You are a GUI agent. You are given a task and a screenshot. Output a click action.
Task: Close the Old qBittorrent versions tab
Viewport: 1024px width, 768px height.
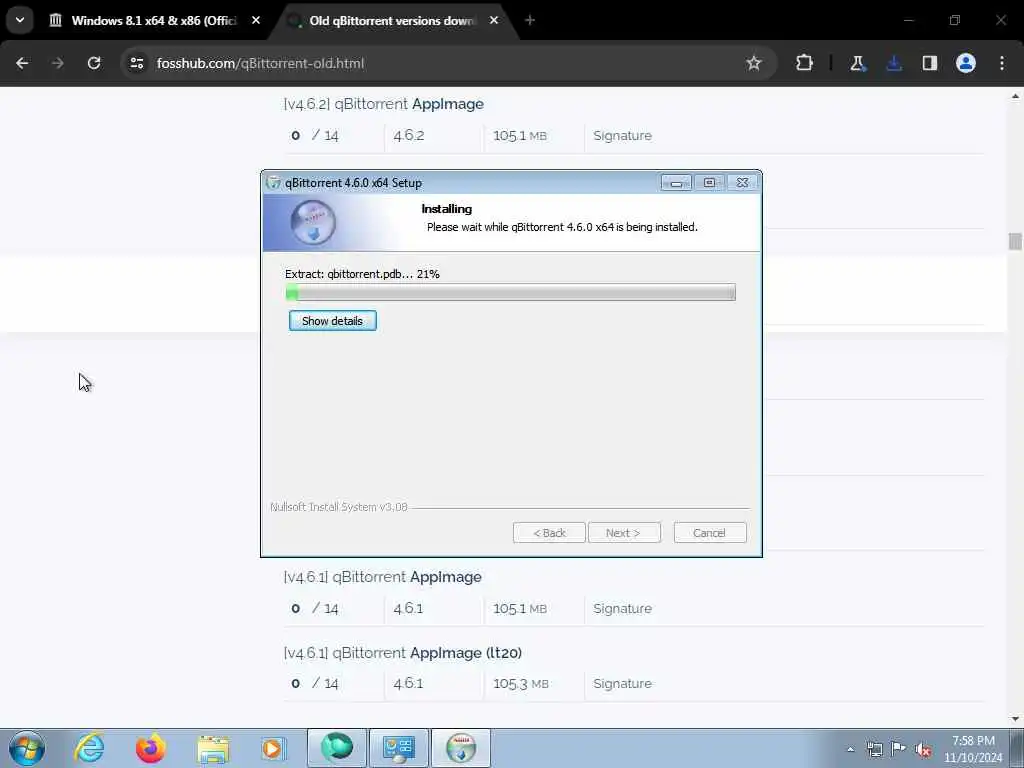click(x=494, y=21)
